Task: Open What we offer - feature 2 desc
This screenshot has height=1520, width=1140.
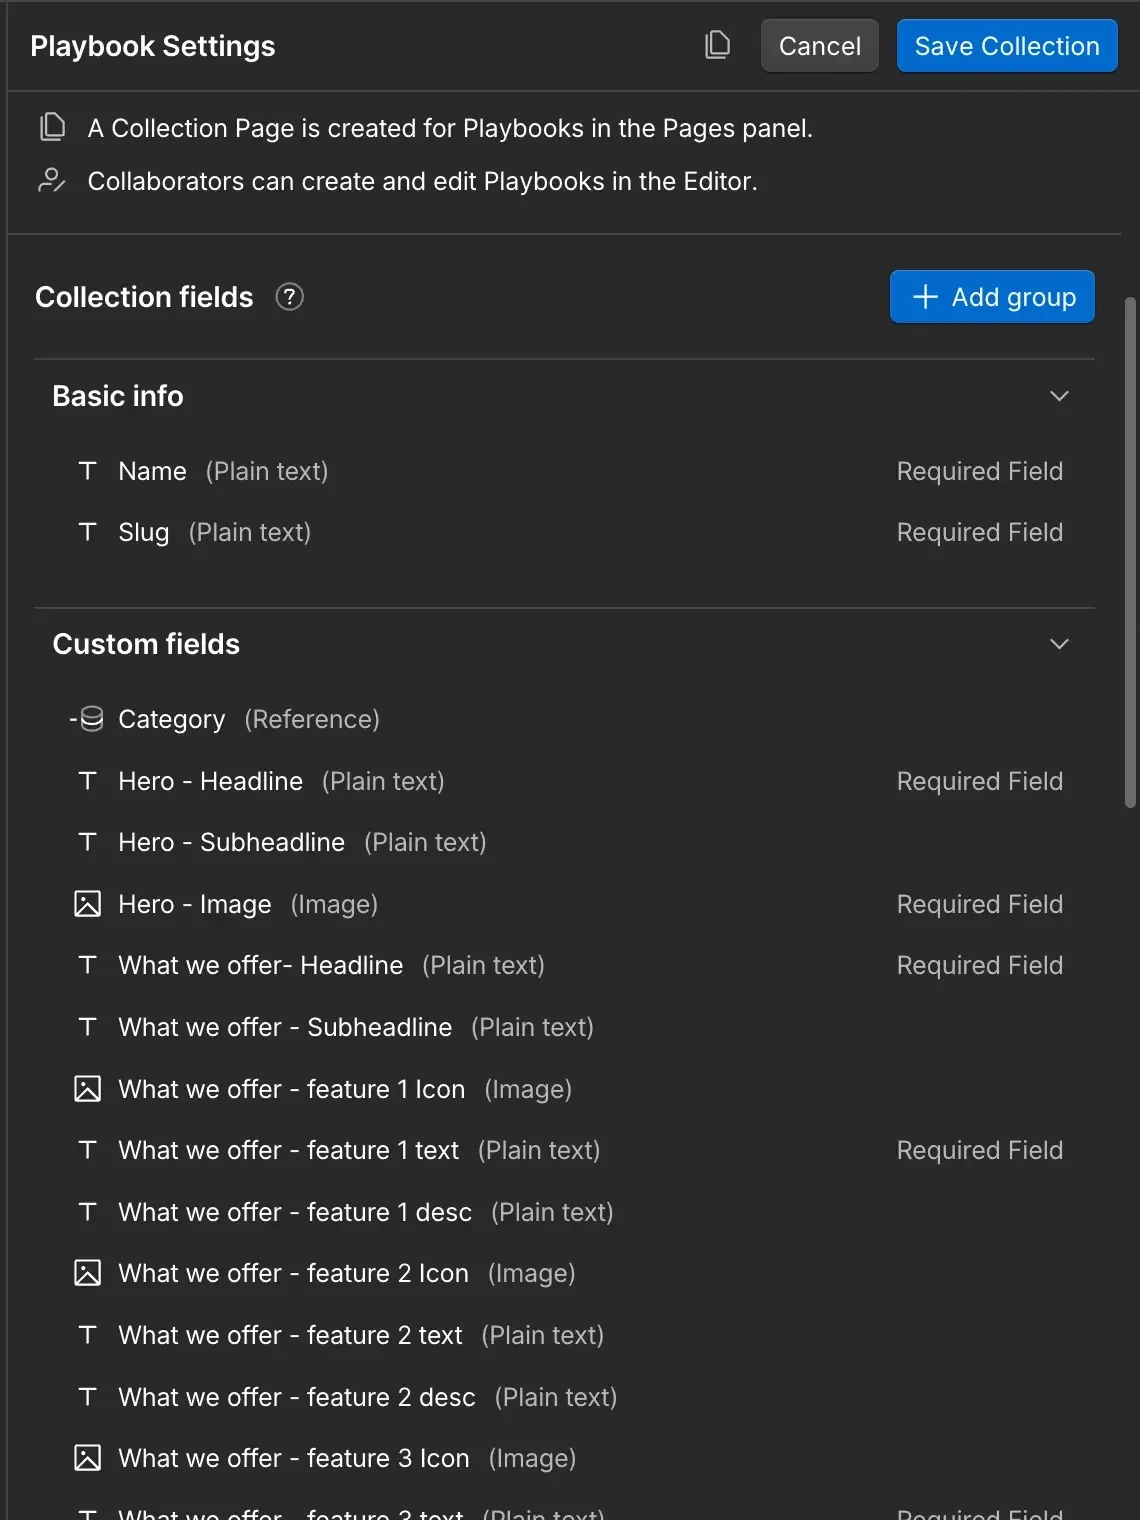Action: pyautogui.click(x=565, y=1397)
